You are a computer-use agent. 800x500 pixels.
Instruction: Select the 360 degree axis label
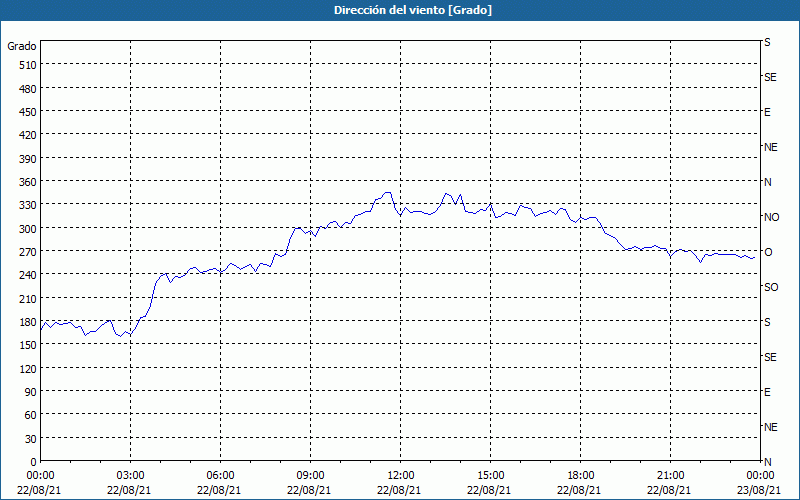click(x=28, y=182)
